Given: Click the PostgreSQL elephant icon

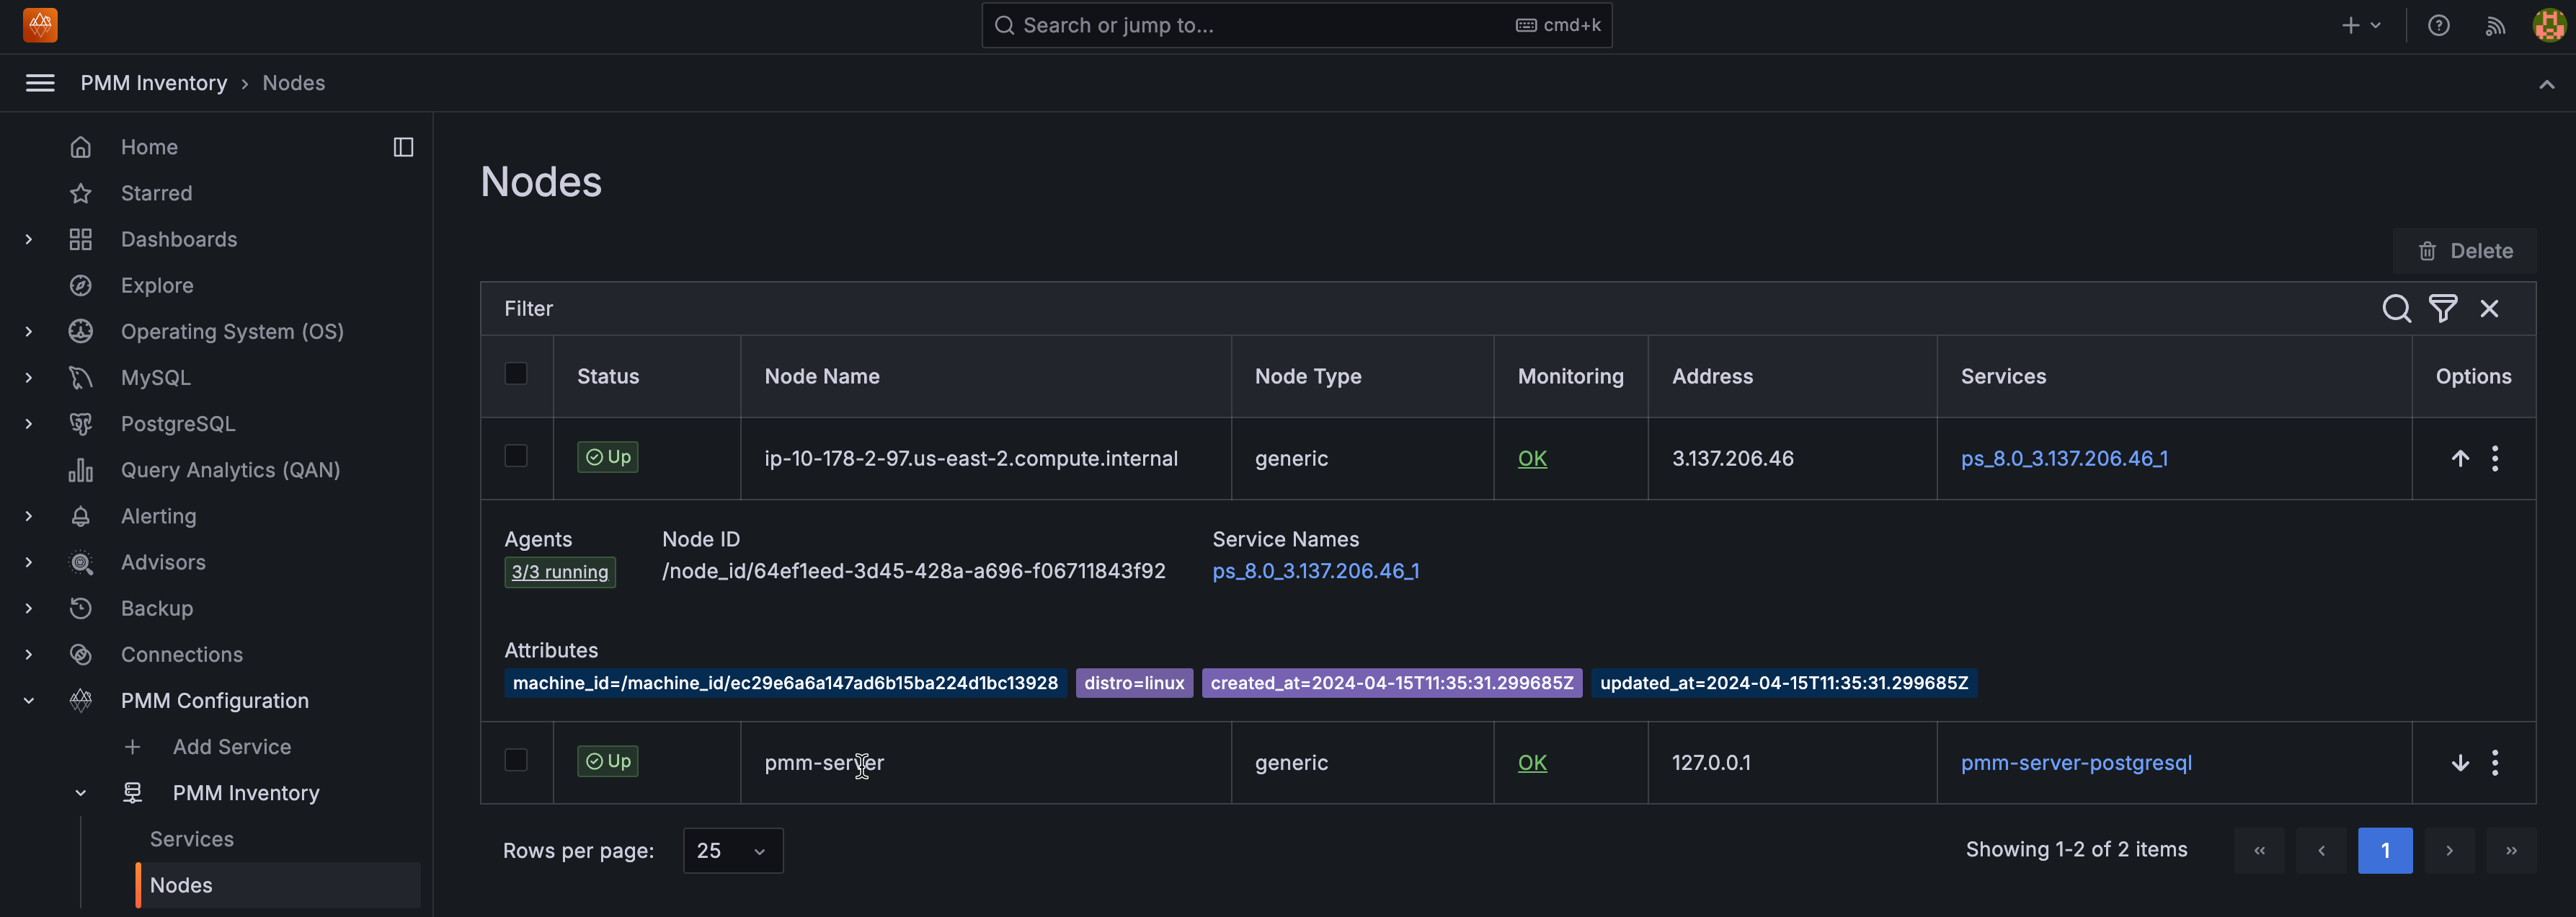Looking at the screenshot, I should [81, 424].
